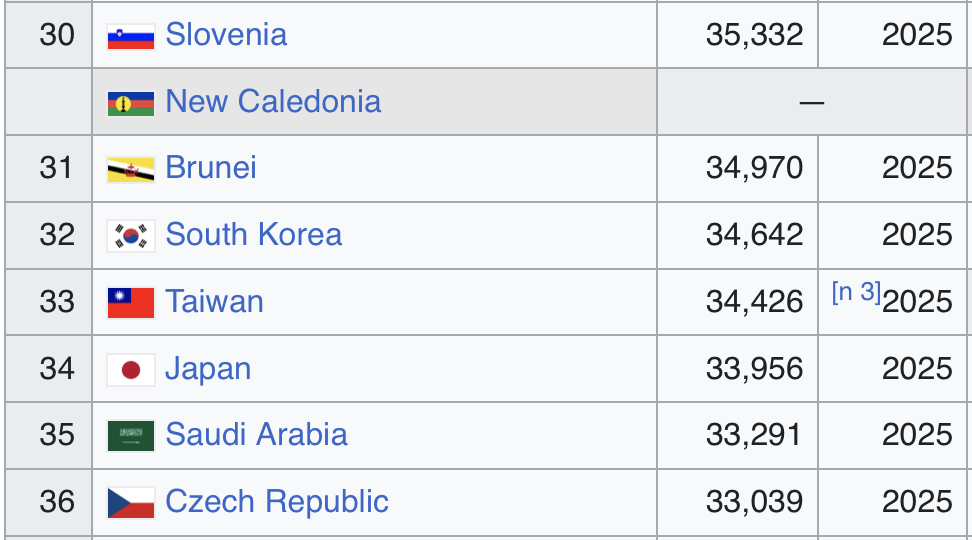Click the Slovenia flag icon

131,37
